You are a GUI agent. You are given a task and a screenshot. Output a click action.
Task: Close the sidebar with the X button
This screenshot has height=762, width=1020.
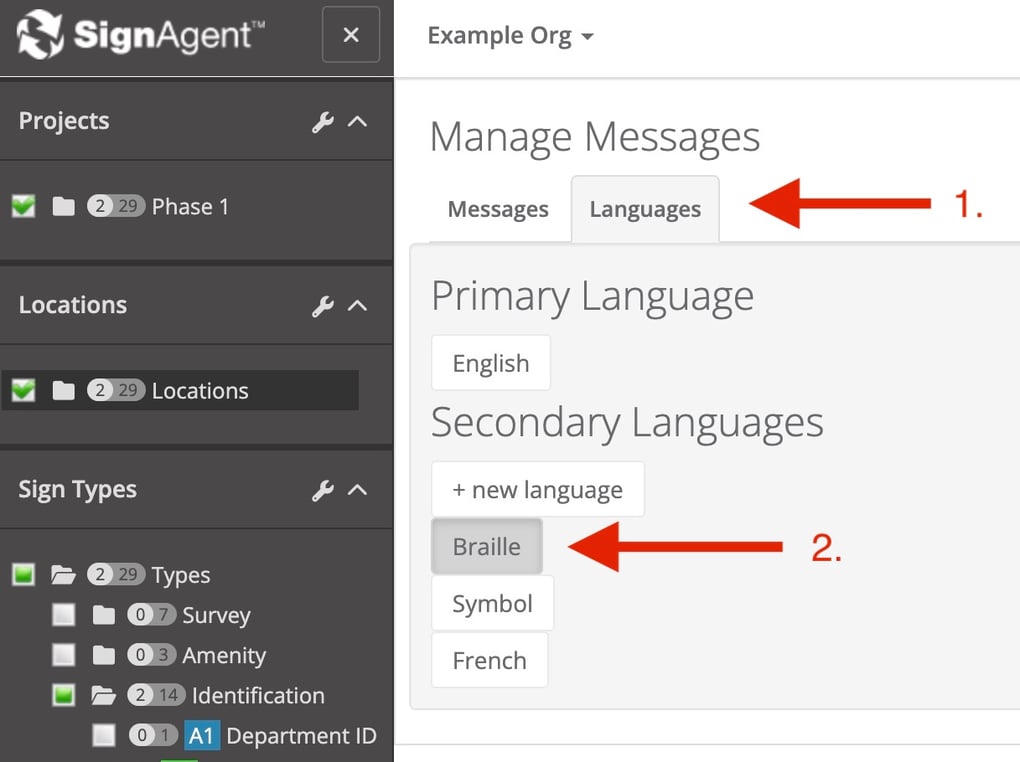(351, 35)
